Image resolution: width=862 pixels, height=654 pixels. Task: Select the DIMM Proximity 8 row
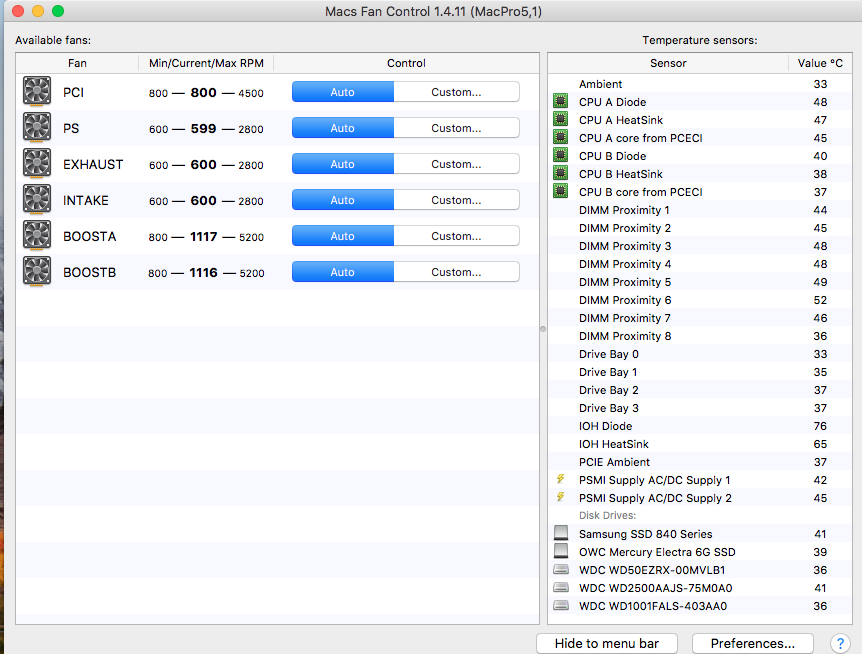[x=700, y=336]
